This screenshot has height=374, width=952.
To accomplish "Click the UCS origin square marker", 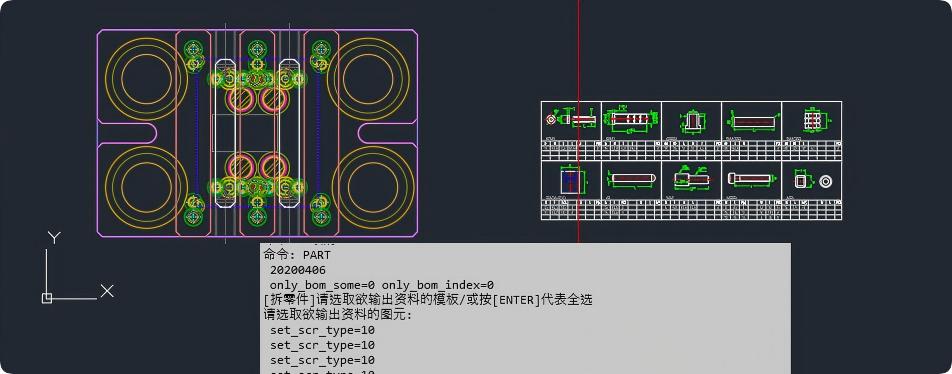I will click(47, 298).
